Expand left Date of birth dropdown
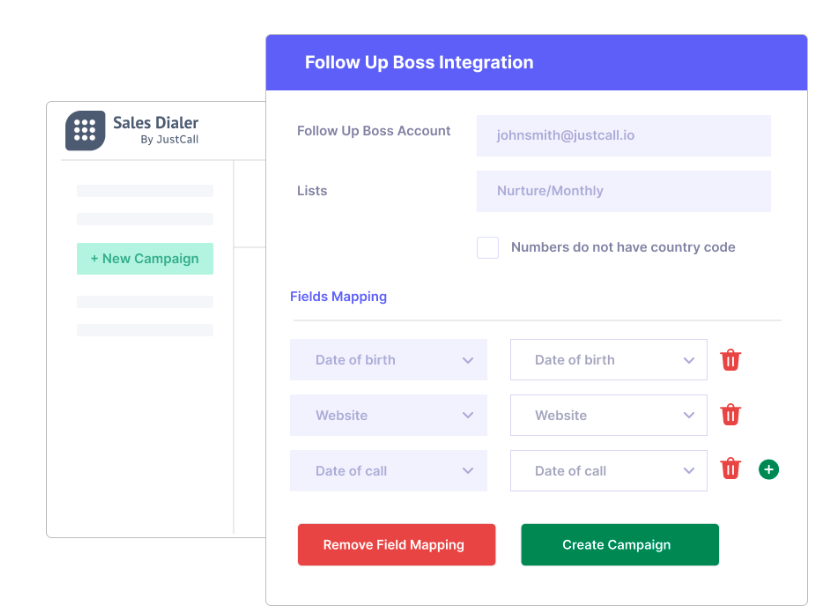Image resolution: width=822 pixels, height=616 pixels. [388, 360]
